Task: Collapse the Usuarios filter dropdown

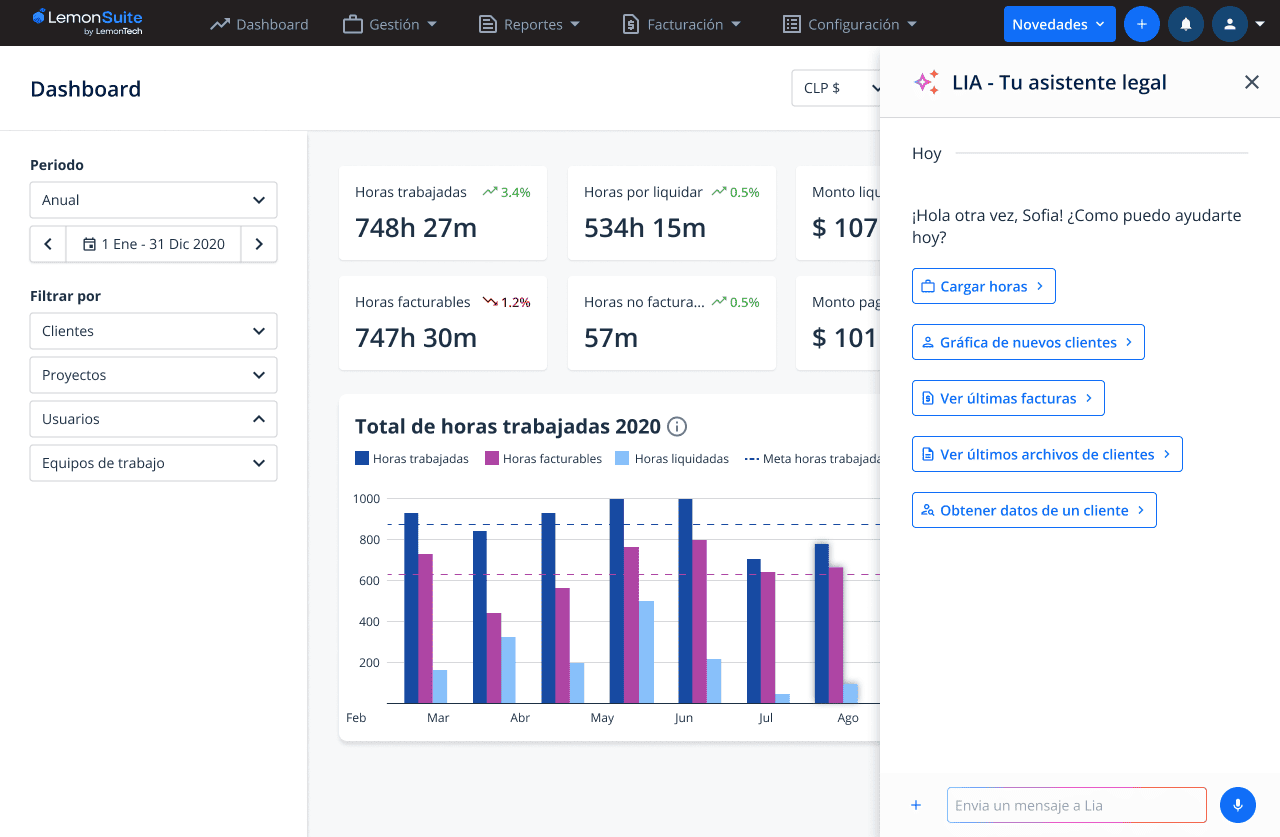Action: point(153,419)
